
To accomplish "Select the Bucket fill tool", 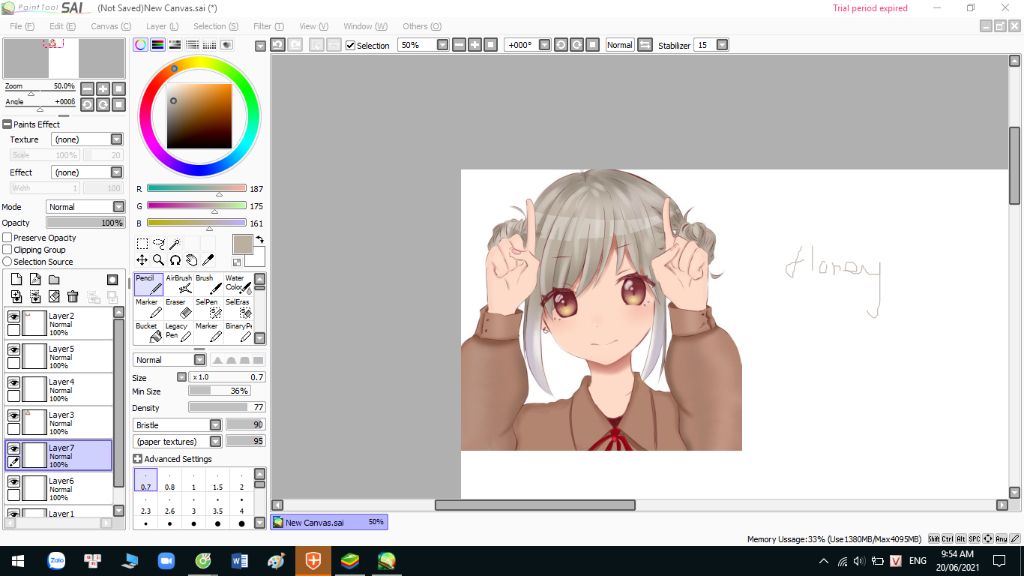I will tap(148, 332).
